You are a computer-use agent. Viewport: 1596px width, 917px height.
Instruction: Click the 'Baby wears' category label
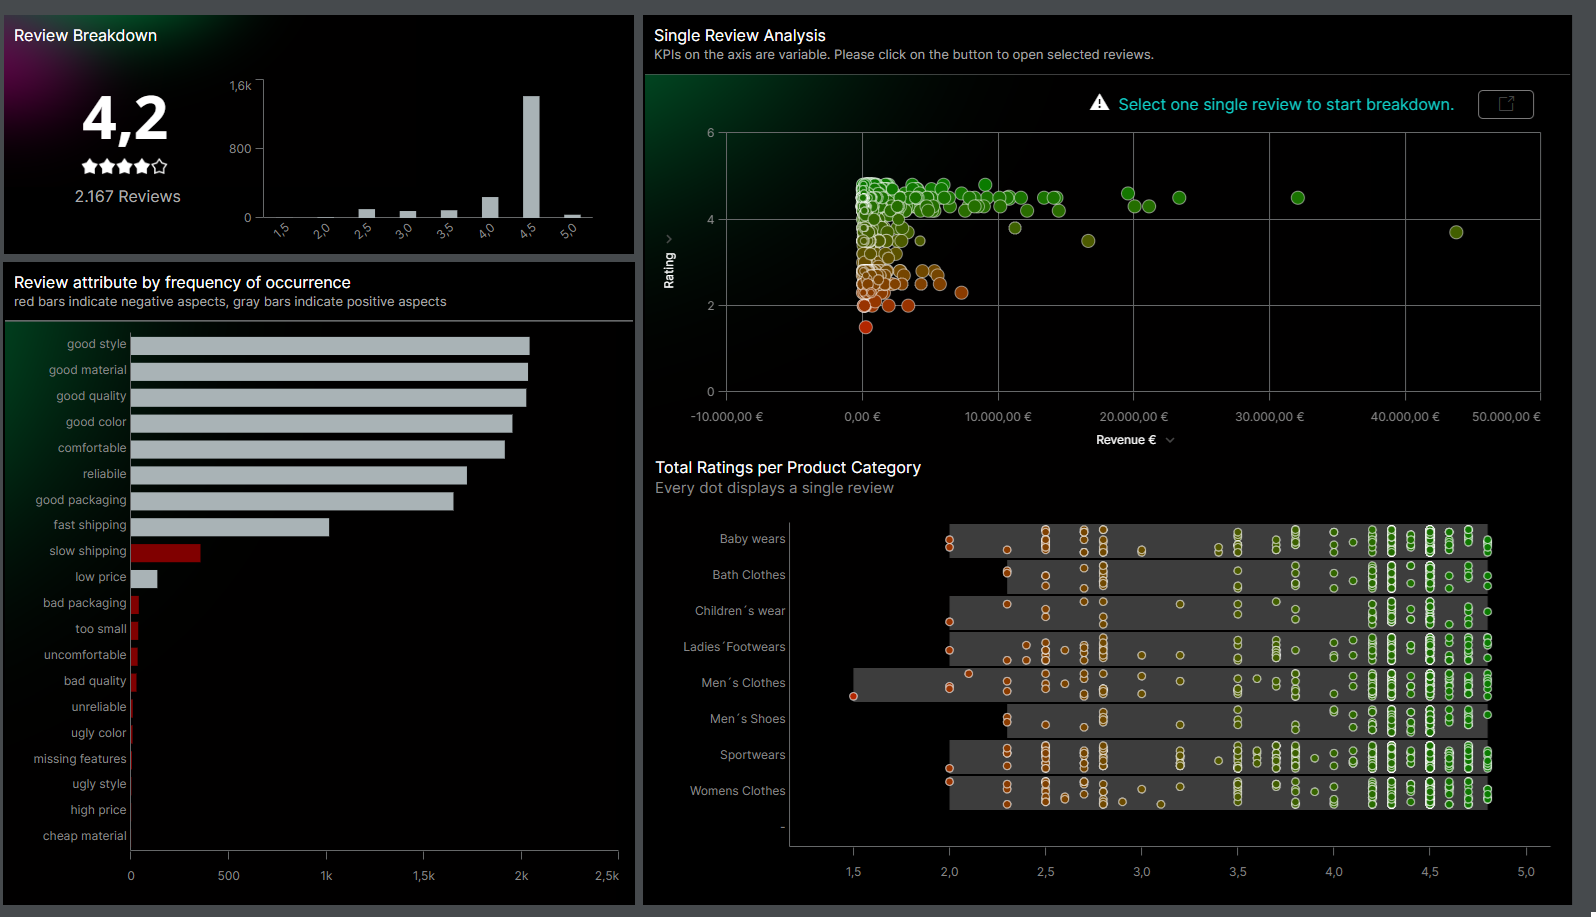click(x=752, y=539)
